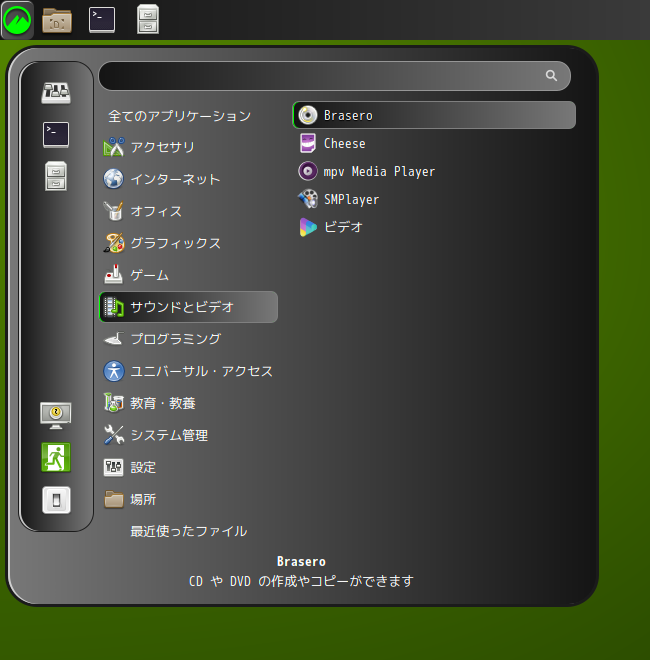Click into the menu search field
This screenshot has height=660, width=650.
coord(334,76)
